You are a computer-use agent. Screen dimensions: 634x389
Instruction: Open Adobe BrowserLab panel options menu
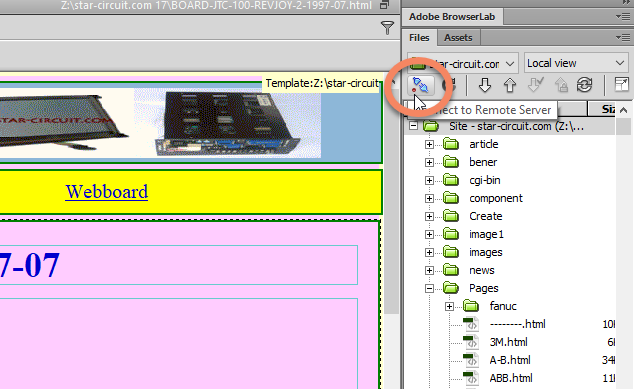[x=623, y=17]
